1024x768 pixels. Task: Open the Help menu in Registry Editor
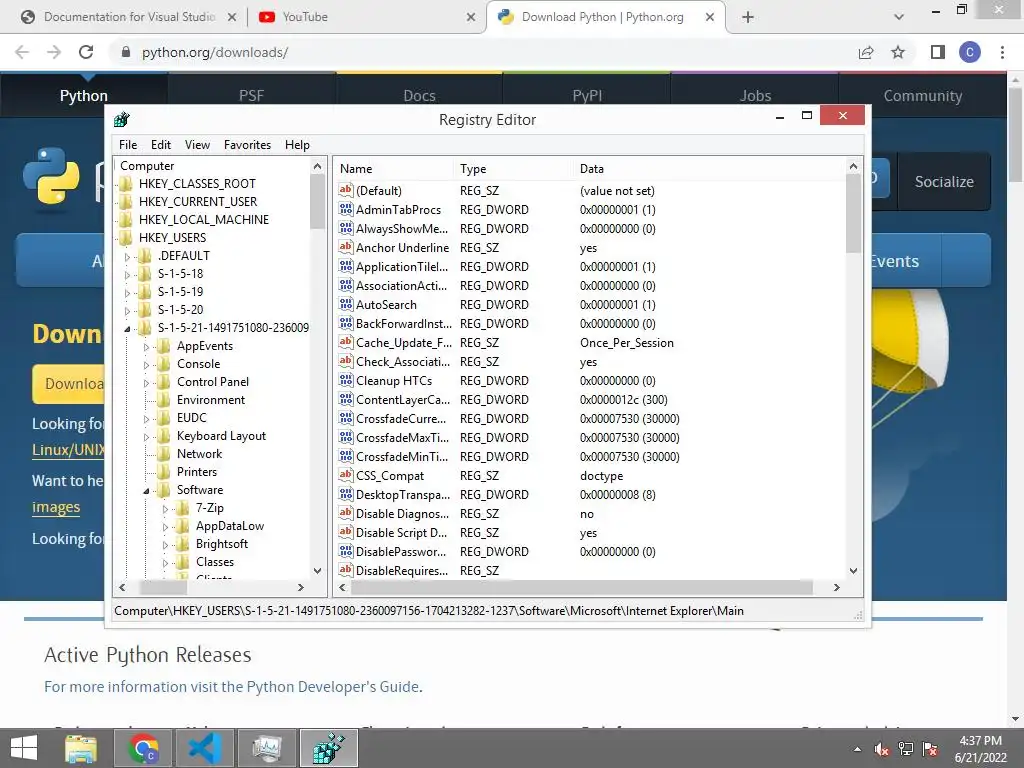297,145
